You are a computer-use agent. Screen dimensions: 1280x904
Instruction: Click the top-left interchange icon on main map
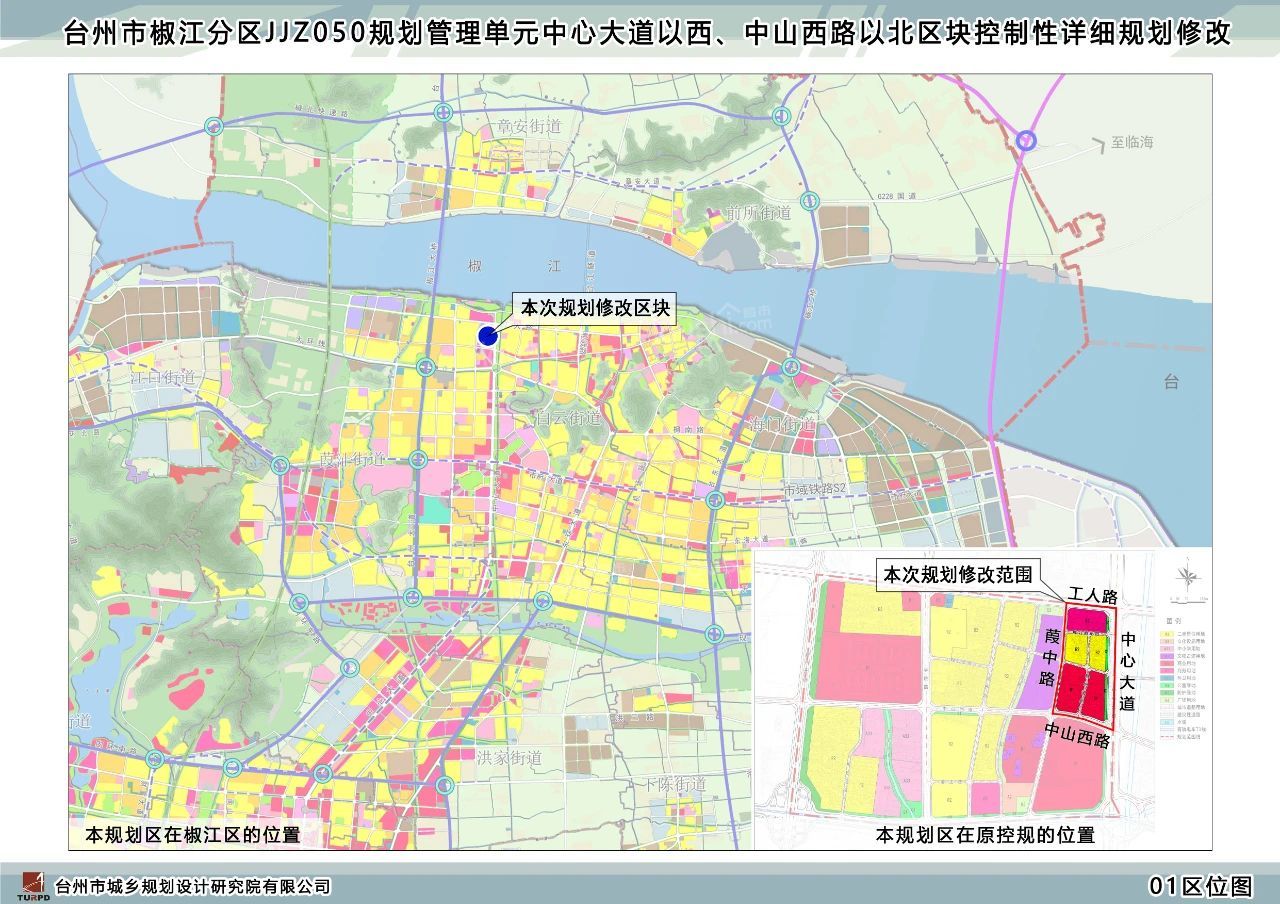(x=212, y=126)
